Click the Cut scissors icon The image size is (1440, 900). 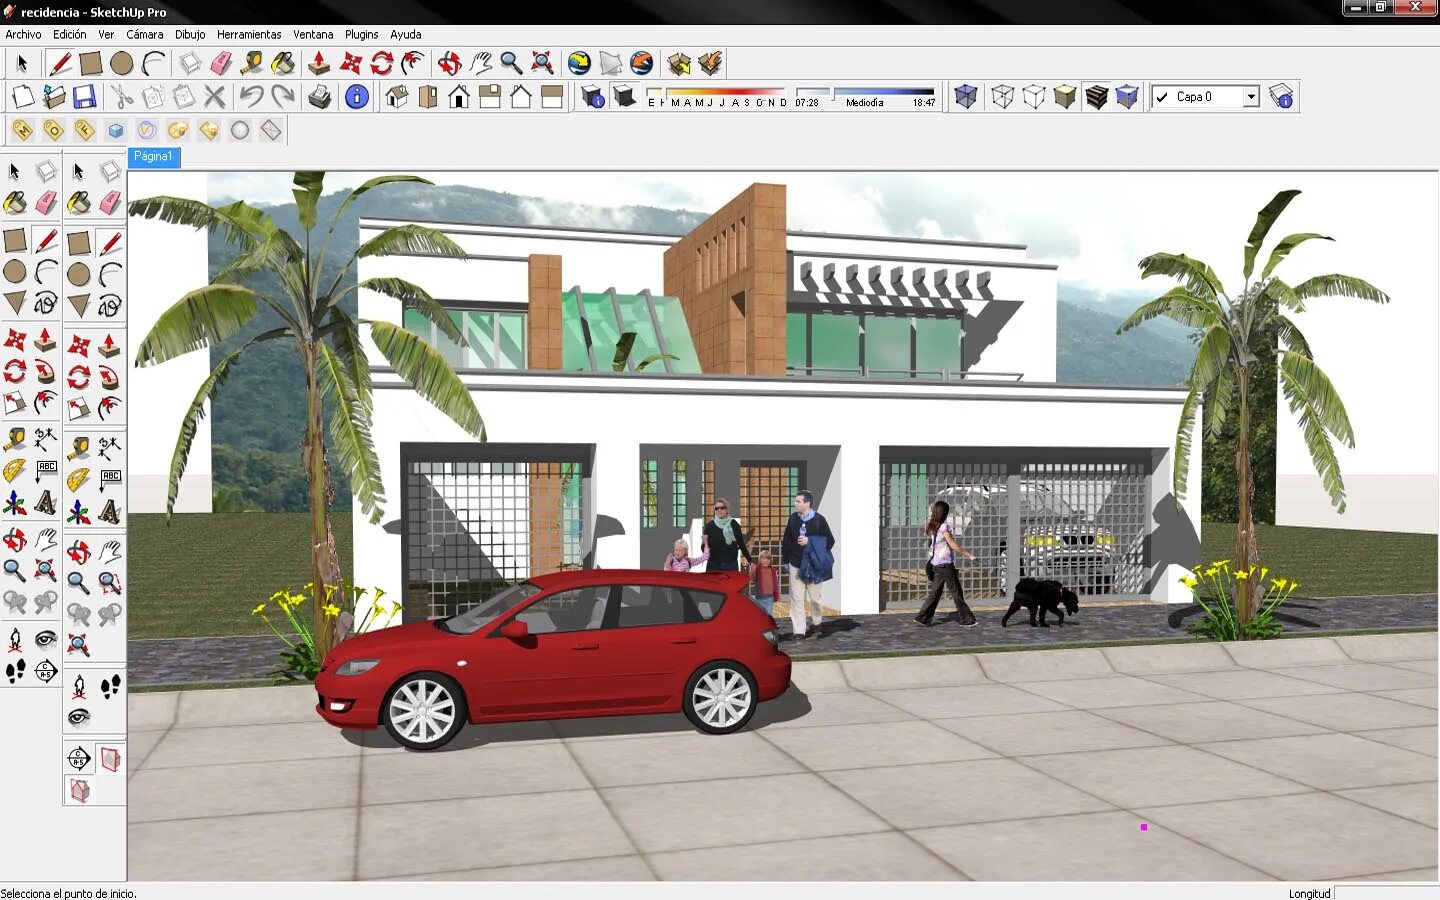(122, 97)
